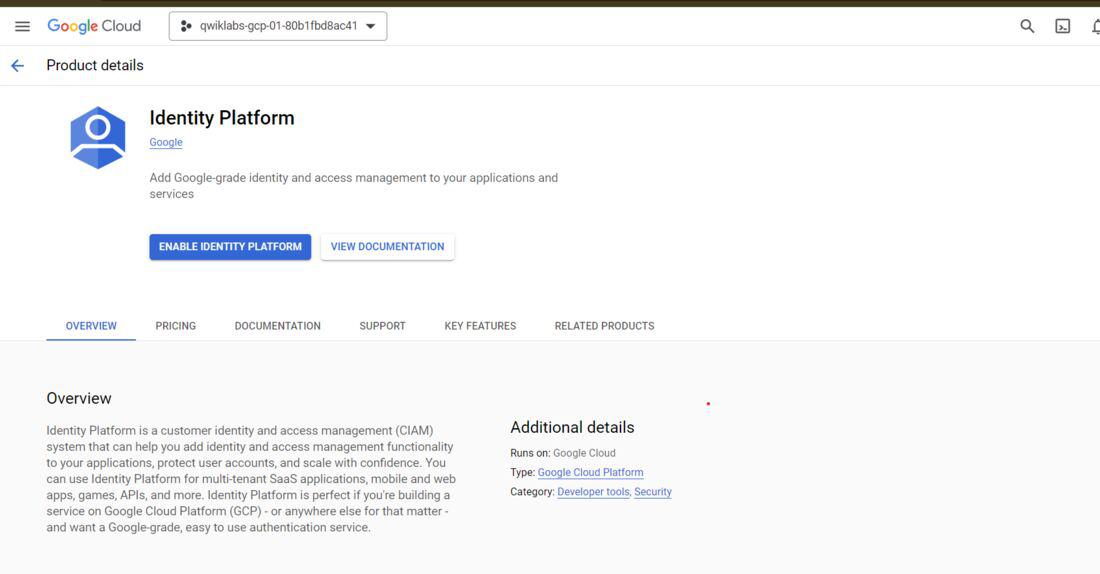The width and height of the screenshot is (1100, 574).
Task: Click the Product details page title
Action: click(x=95, y=66)
